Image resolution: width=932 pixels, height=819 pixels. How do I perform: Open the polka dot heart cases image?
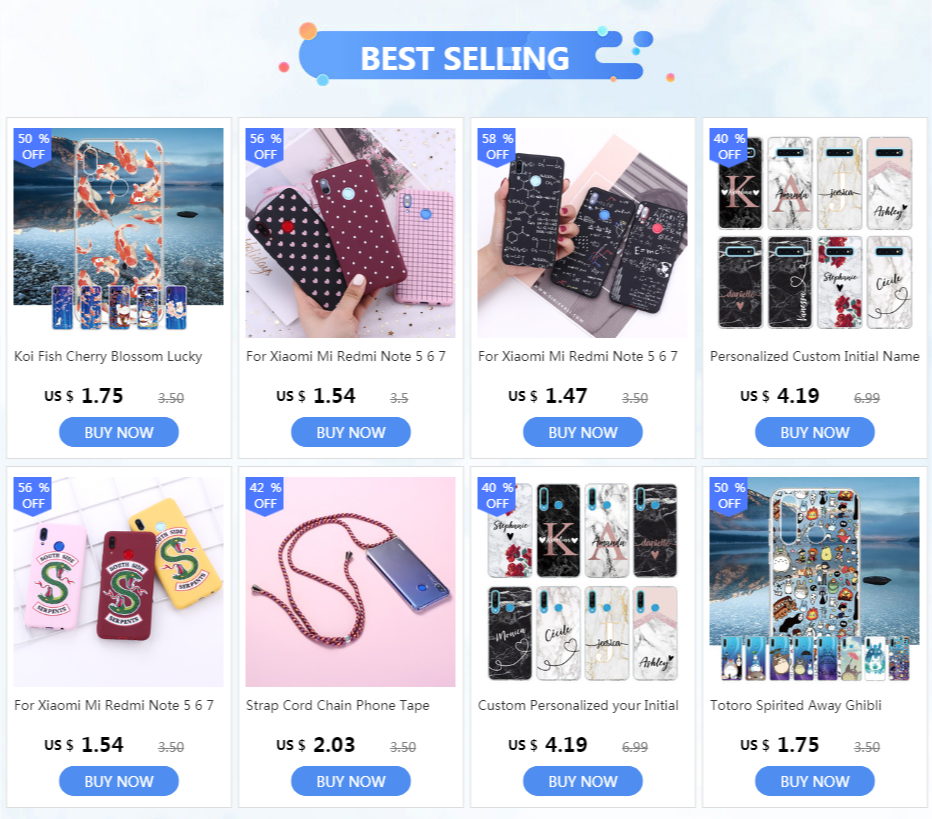click(x=351, y=232)
